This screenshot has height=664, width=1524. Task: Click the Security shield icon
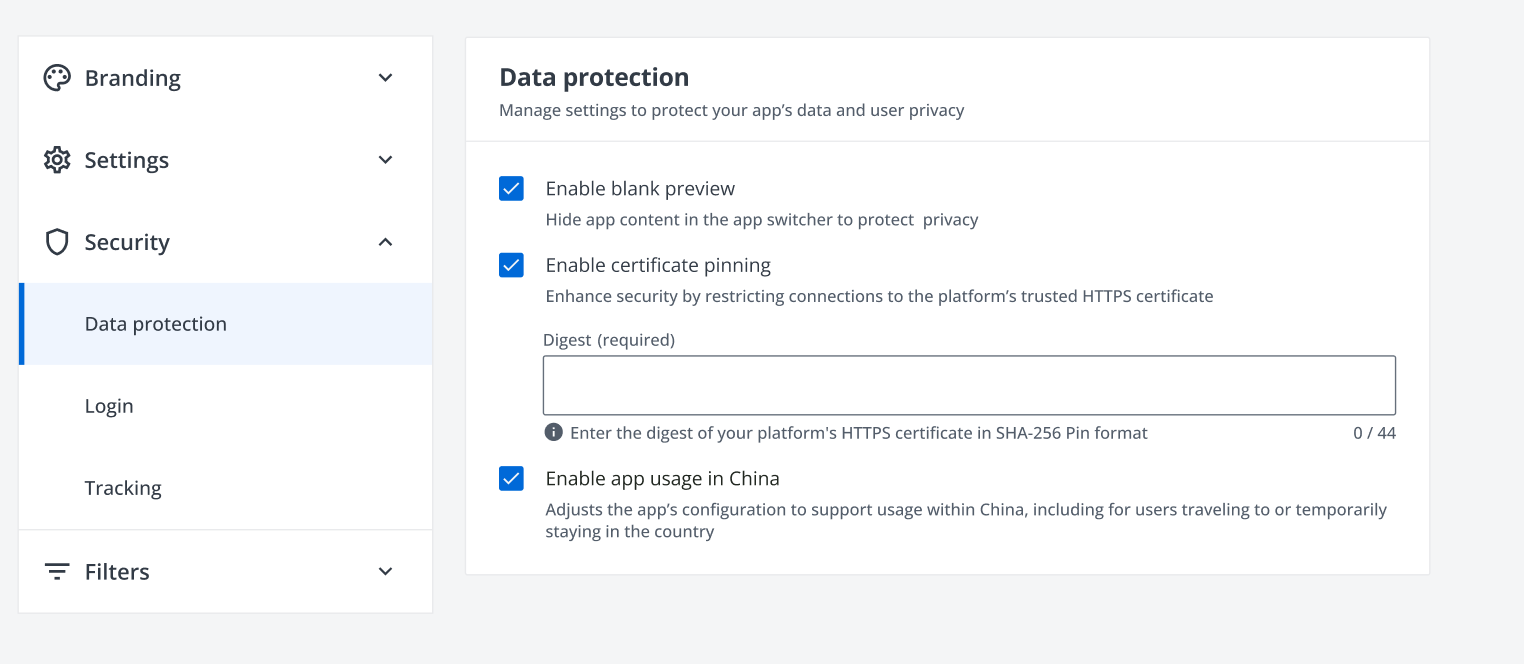57,242
